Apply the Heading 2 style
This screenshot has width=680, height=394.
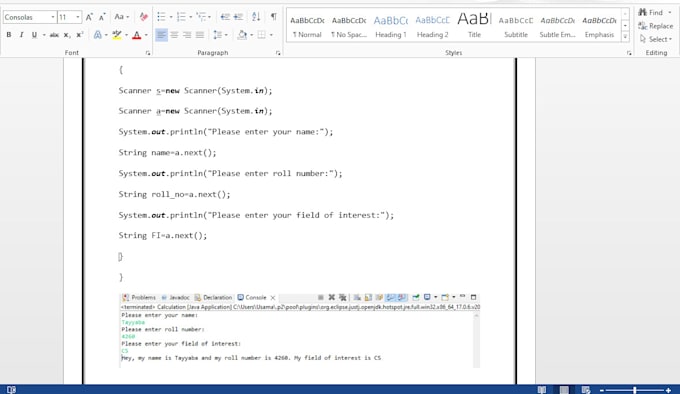432,26
